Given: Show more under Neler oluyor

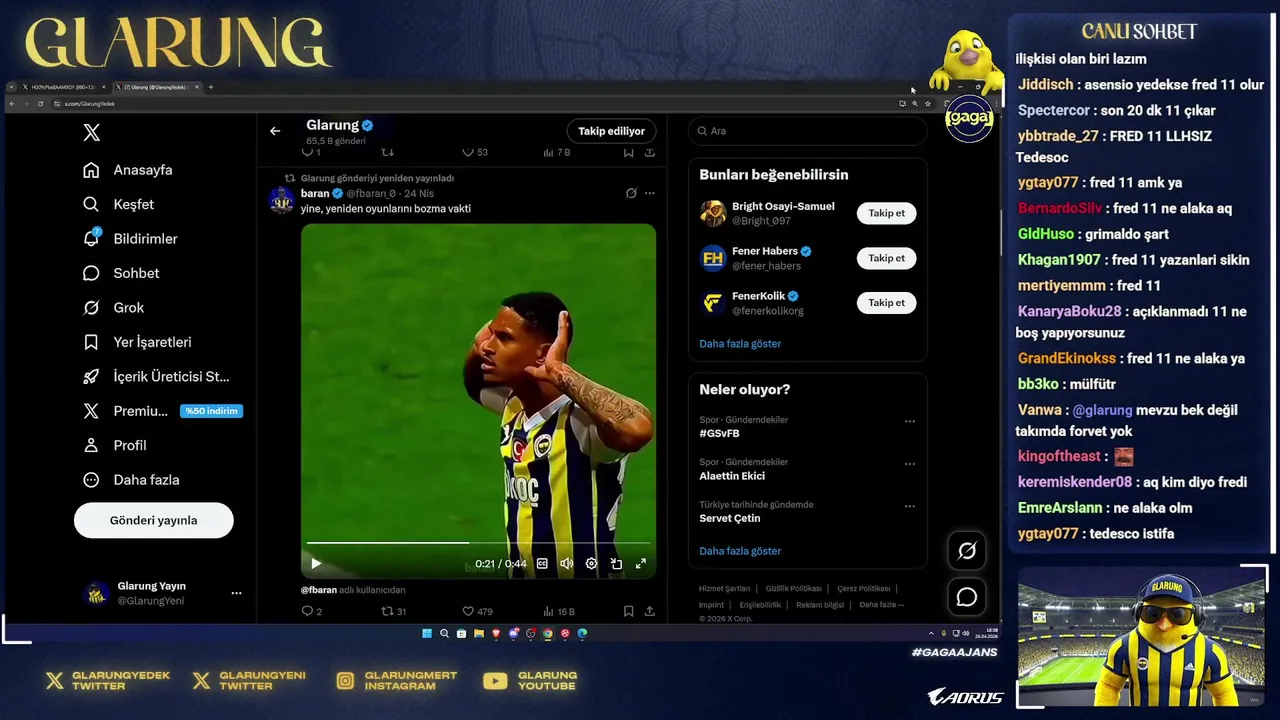Looking at the screenshot, I should point(740,551).
